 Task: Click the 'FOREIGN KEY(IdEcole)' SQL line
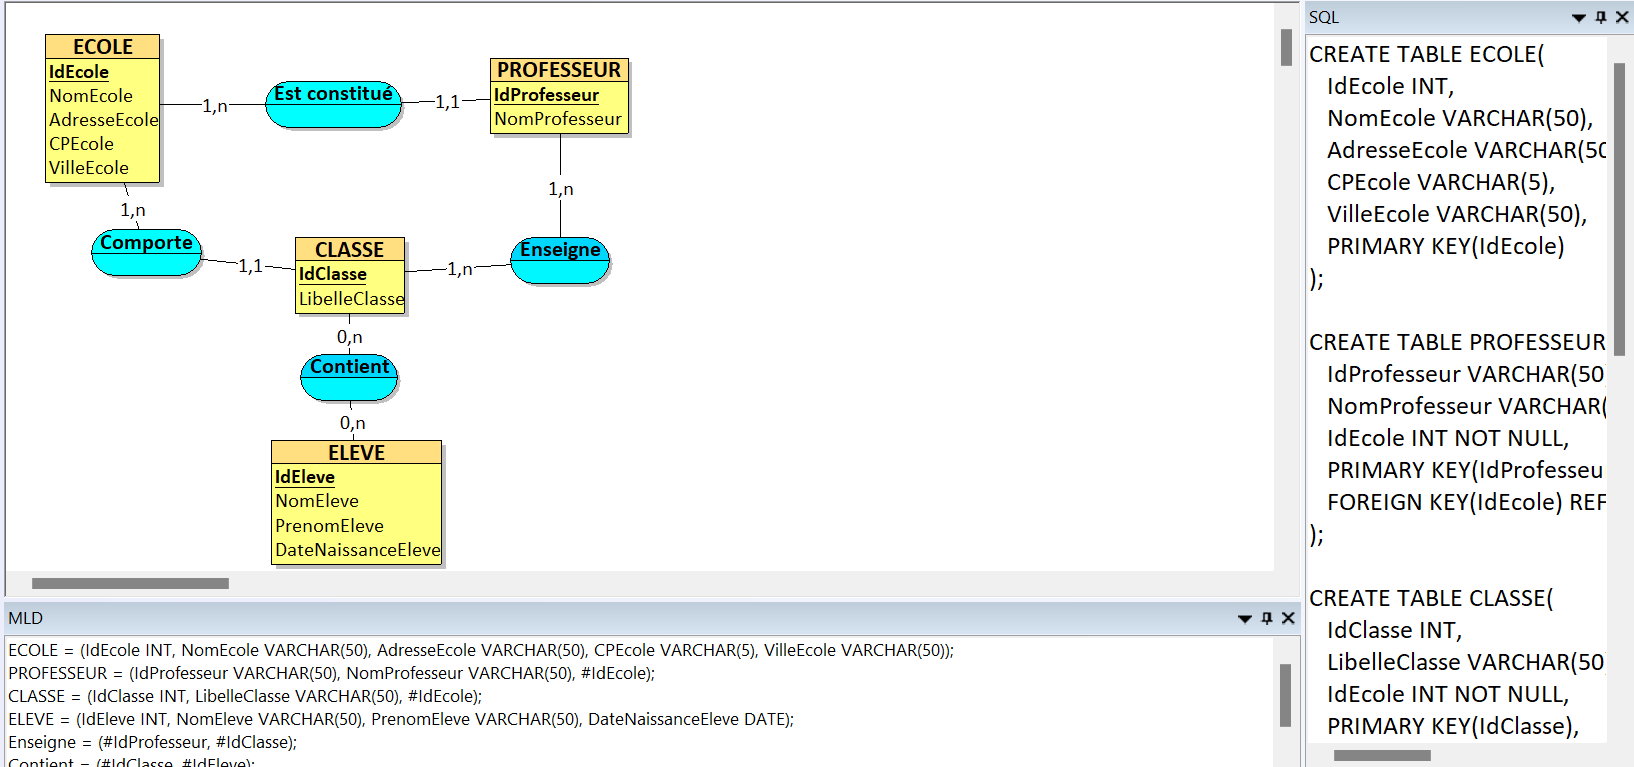pos(1466,502)
